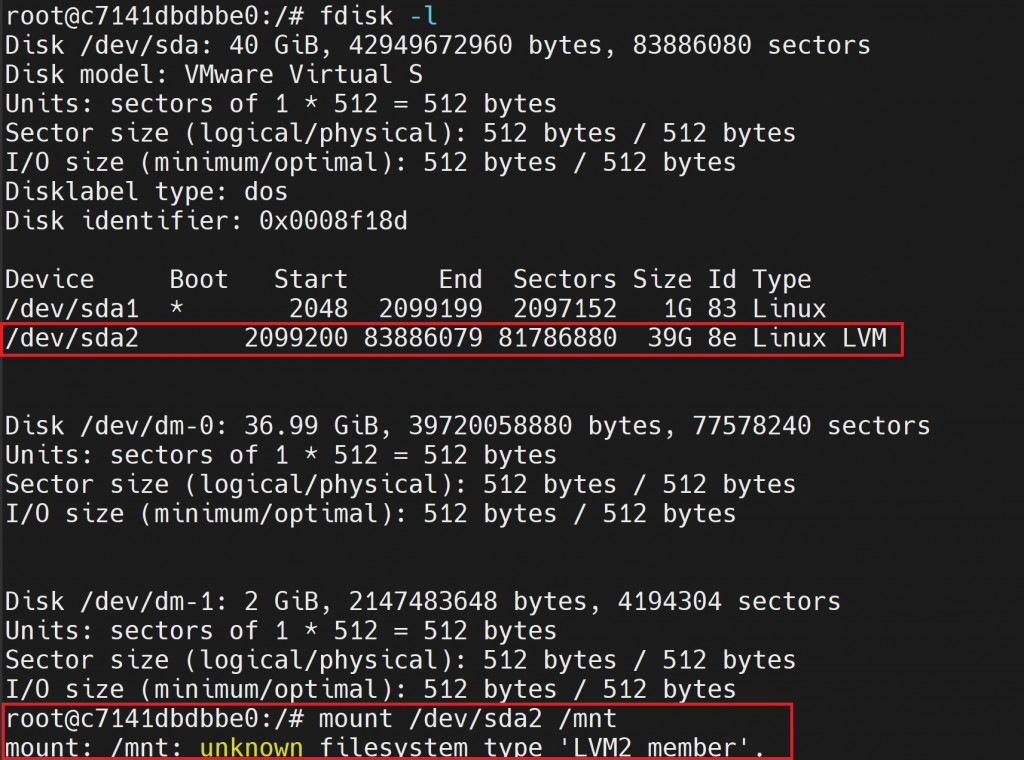Click the '39G' size value

click(x=670, y=338)
